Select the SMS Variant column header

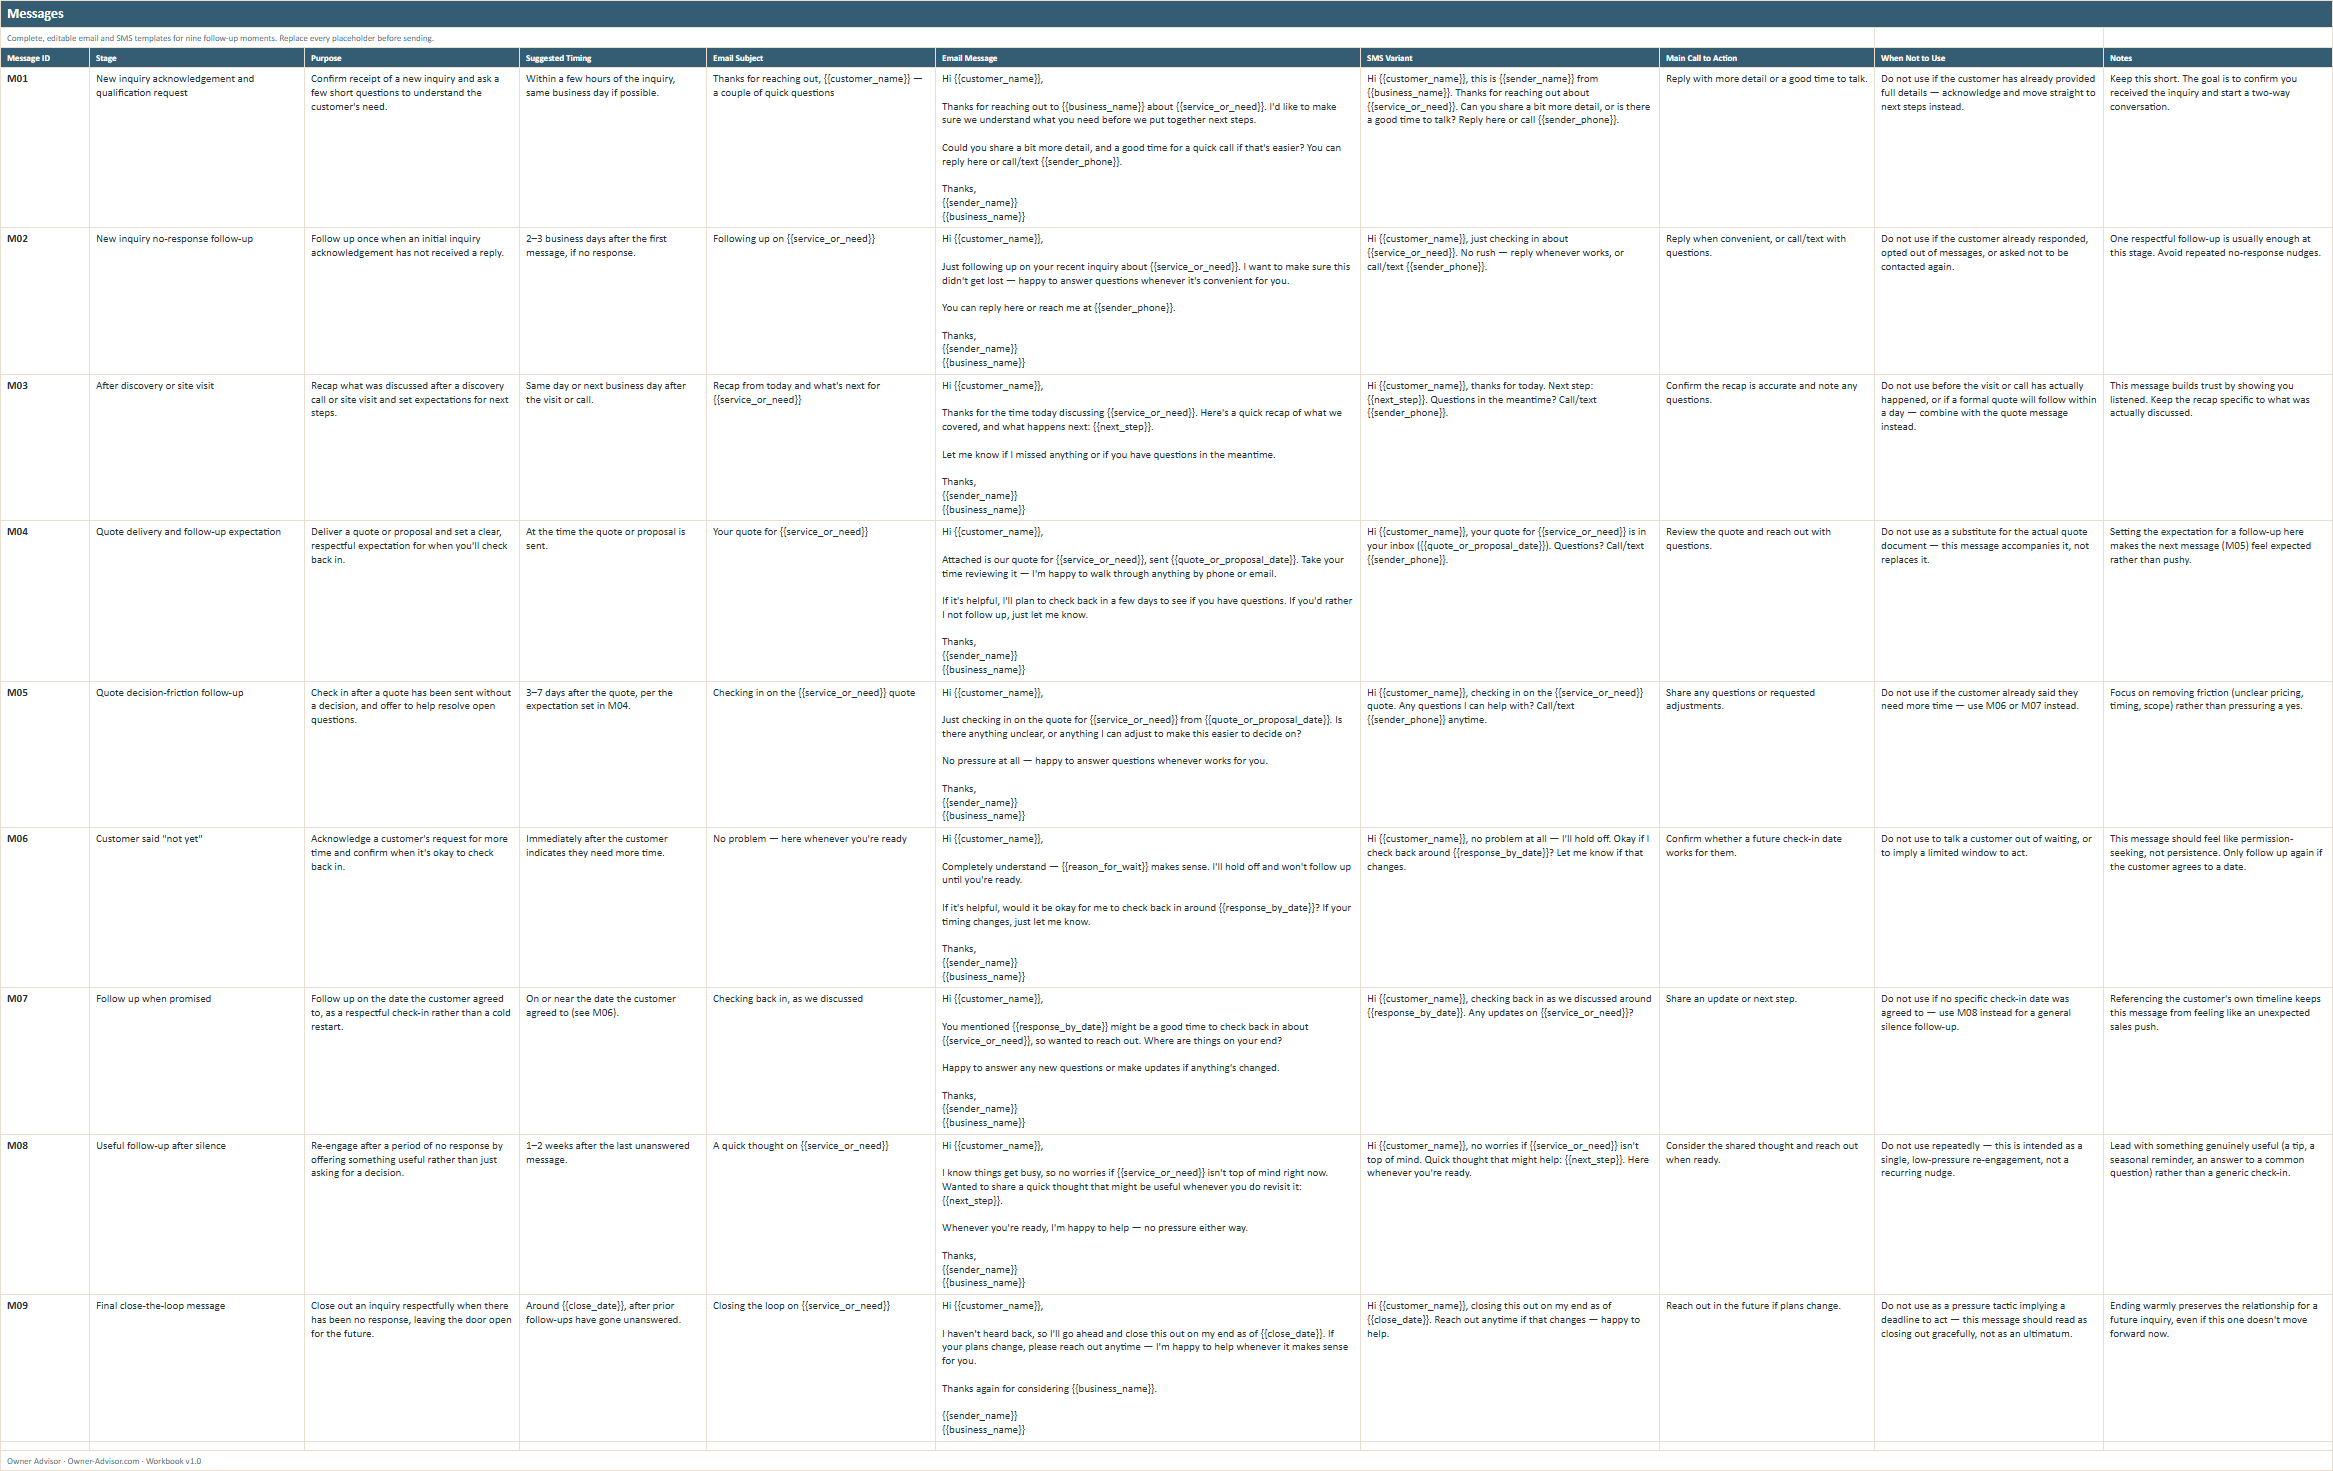1509,58
